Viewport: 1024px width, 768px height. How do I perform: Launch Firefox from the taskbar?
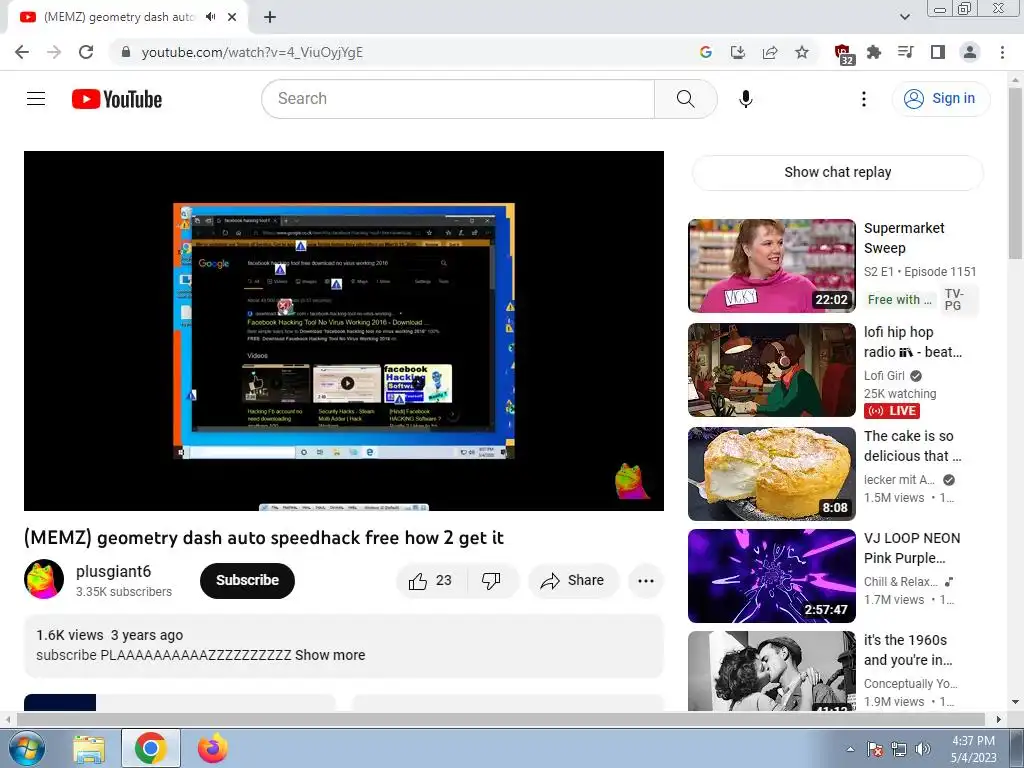212,749
